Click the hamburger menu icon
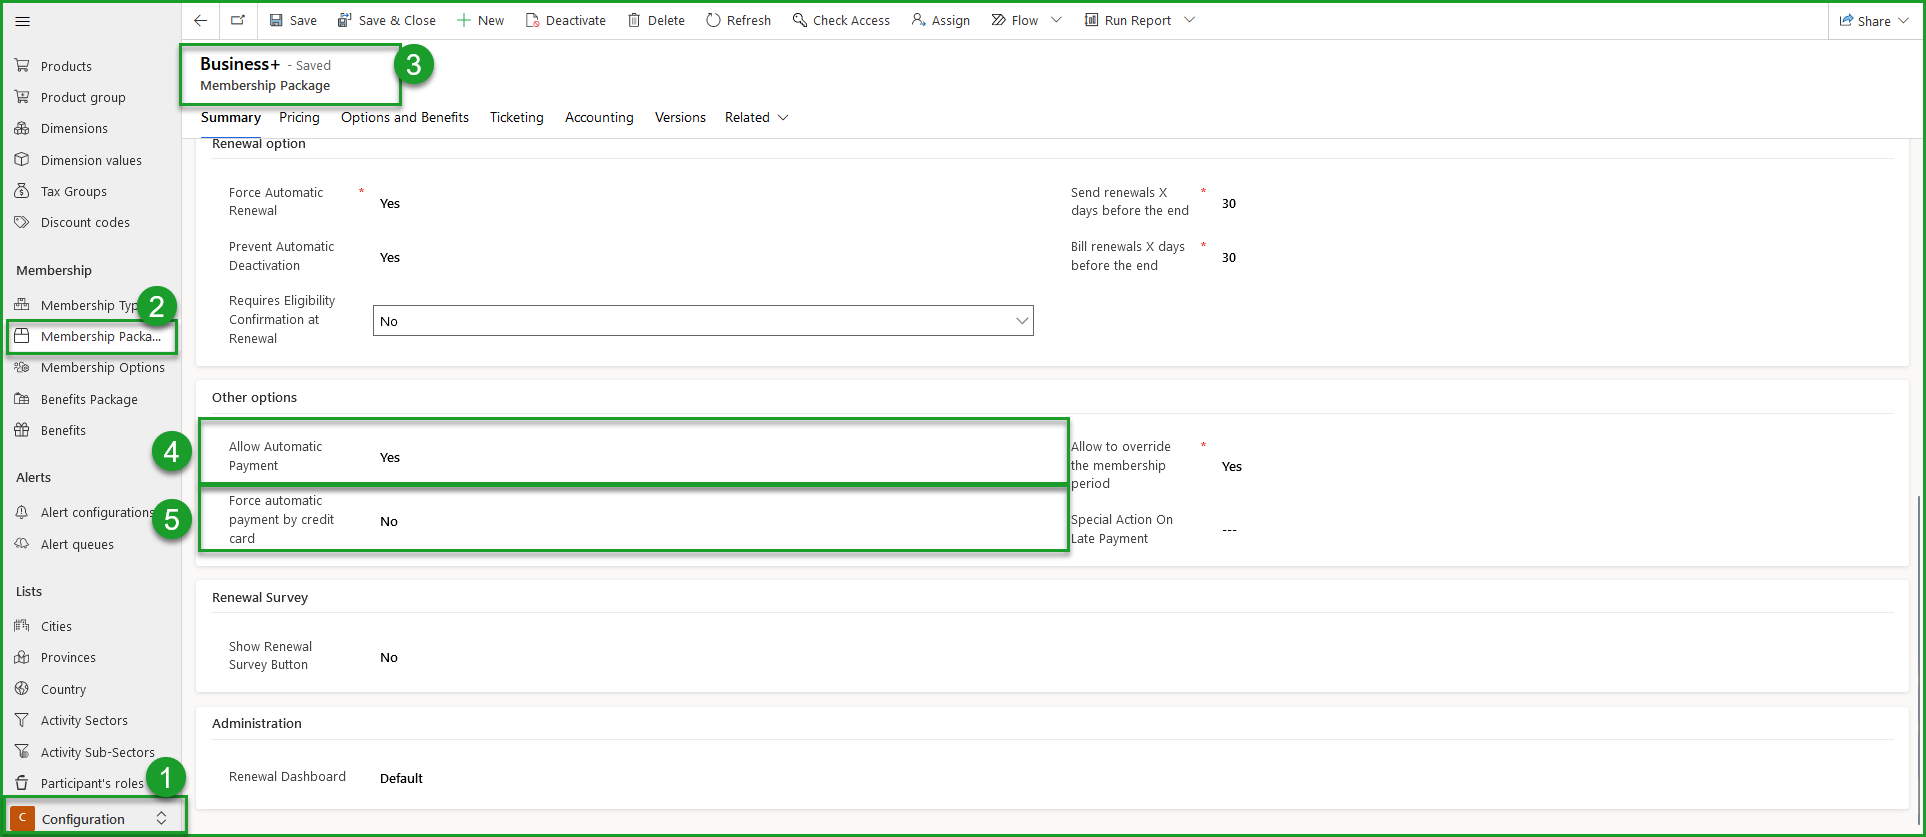Screen dimensions: 1926x837 pyautogui.click(x=22, y=21)
